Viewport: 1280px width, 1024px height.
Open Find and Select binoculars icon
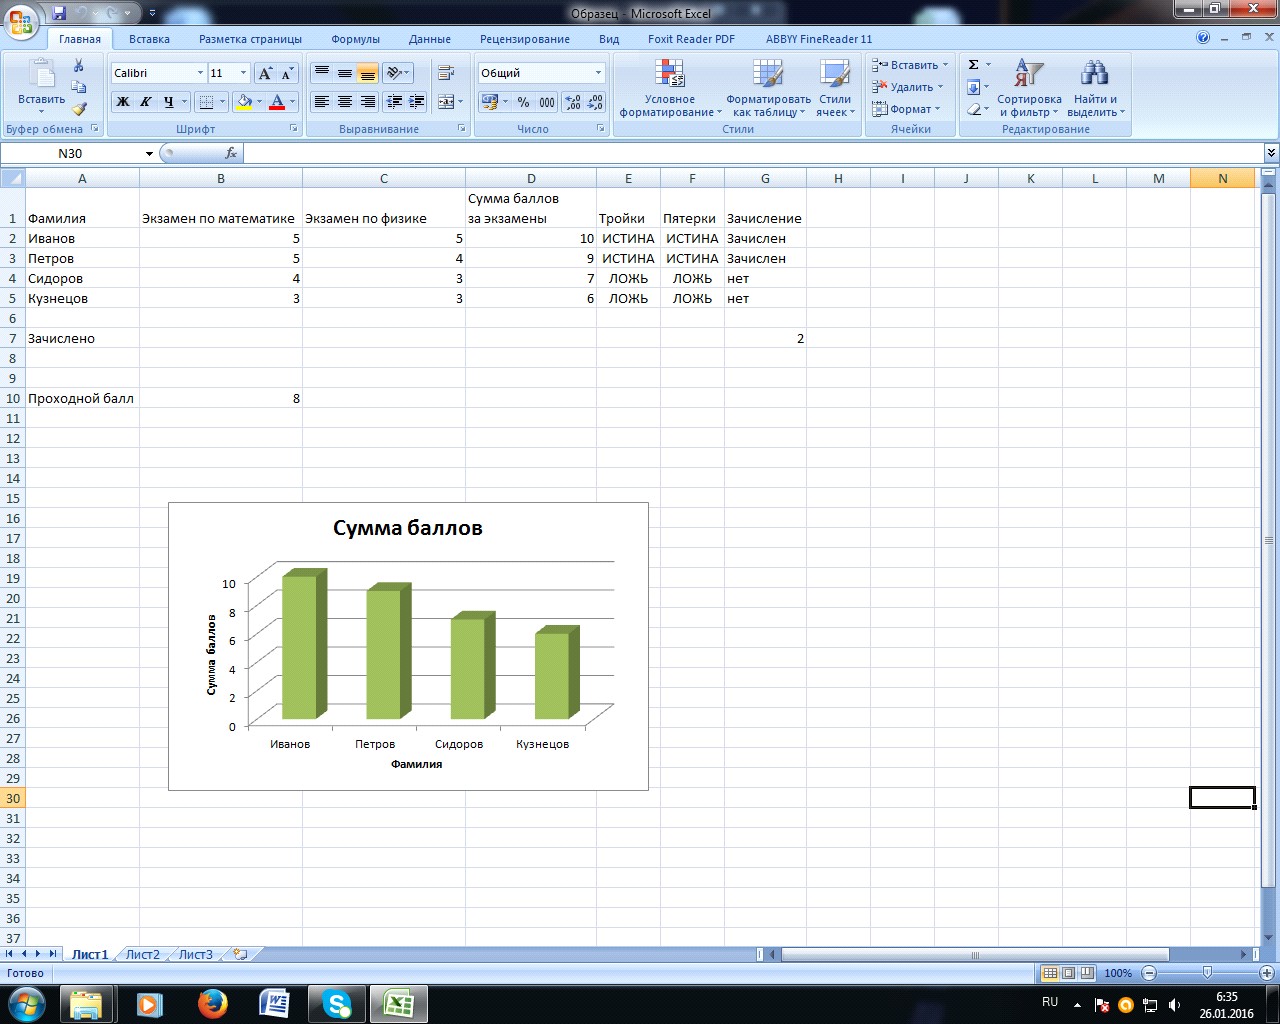tap(1095, 73)
